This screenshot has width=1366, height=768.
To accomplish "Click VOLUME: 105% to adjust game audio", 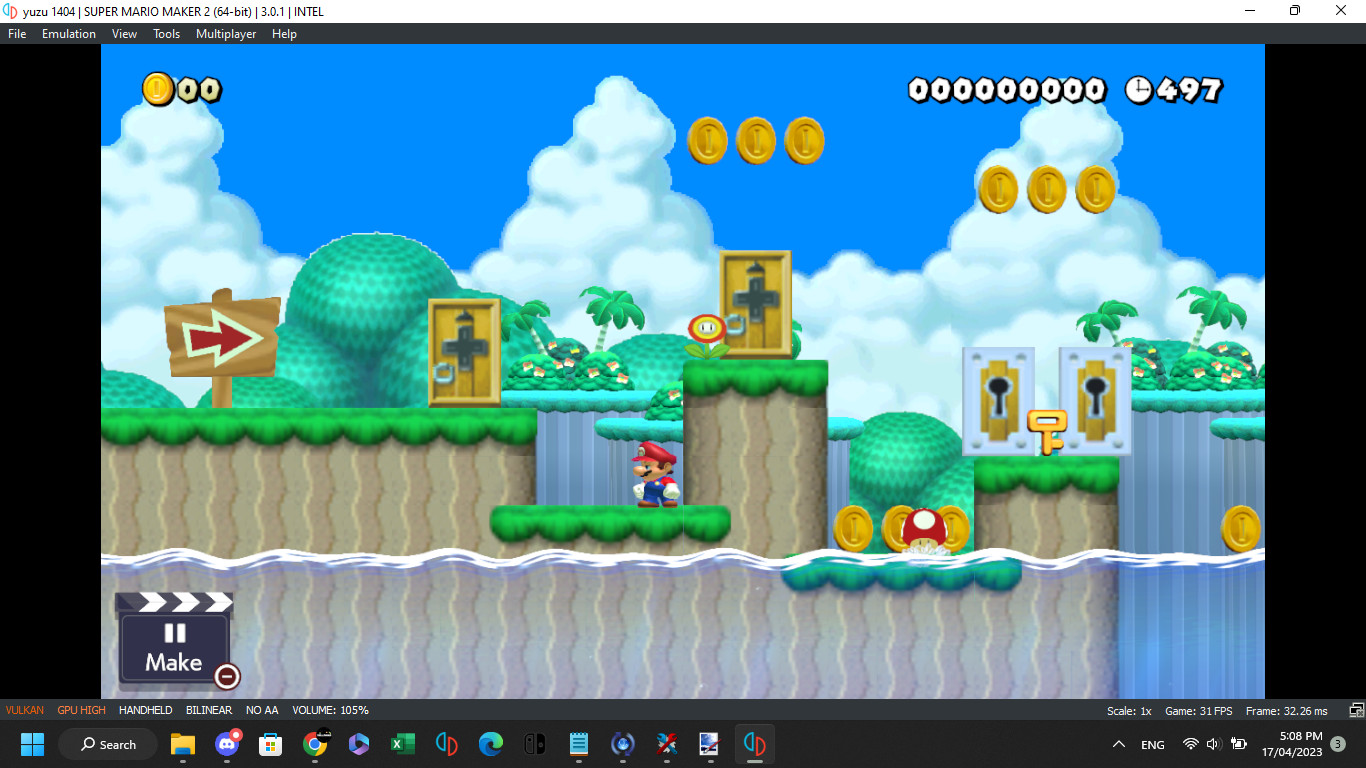I will tap(330, 710).
